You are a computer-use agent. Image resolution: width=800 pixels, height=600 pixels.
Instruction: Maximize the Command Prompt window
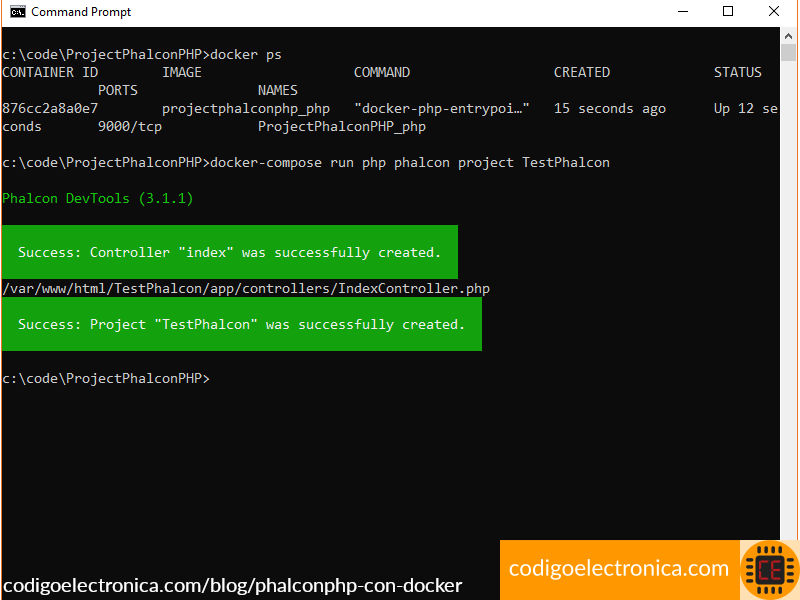coord(728,11)
